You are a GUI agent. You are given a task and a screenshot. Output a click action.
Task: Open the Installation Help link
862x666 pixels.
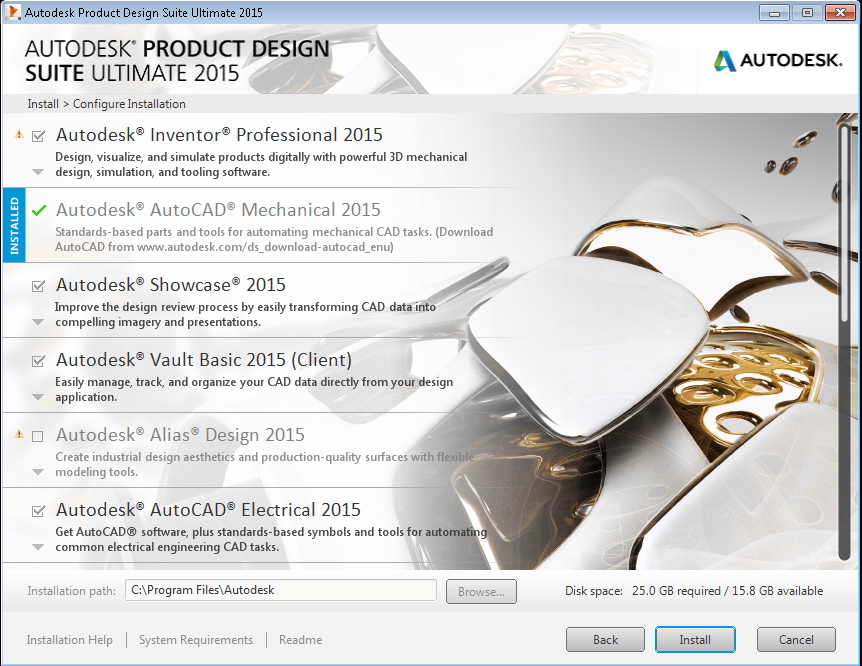click(x=70, y=640)
